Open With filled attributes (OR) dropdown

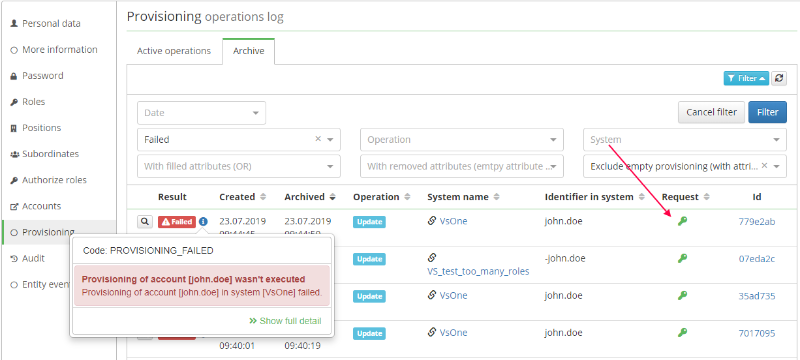click(x=239, y=166)
